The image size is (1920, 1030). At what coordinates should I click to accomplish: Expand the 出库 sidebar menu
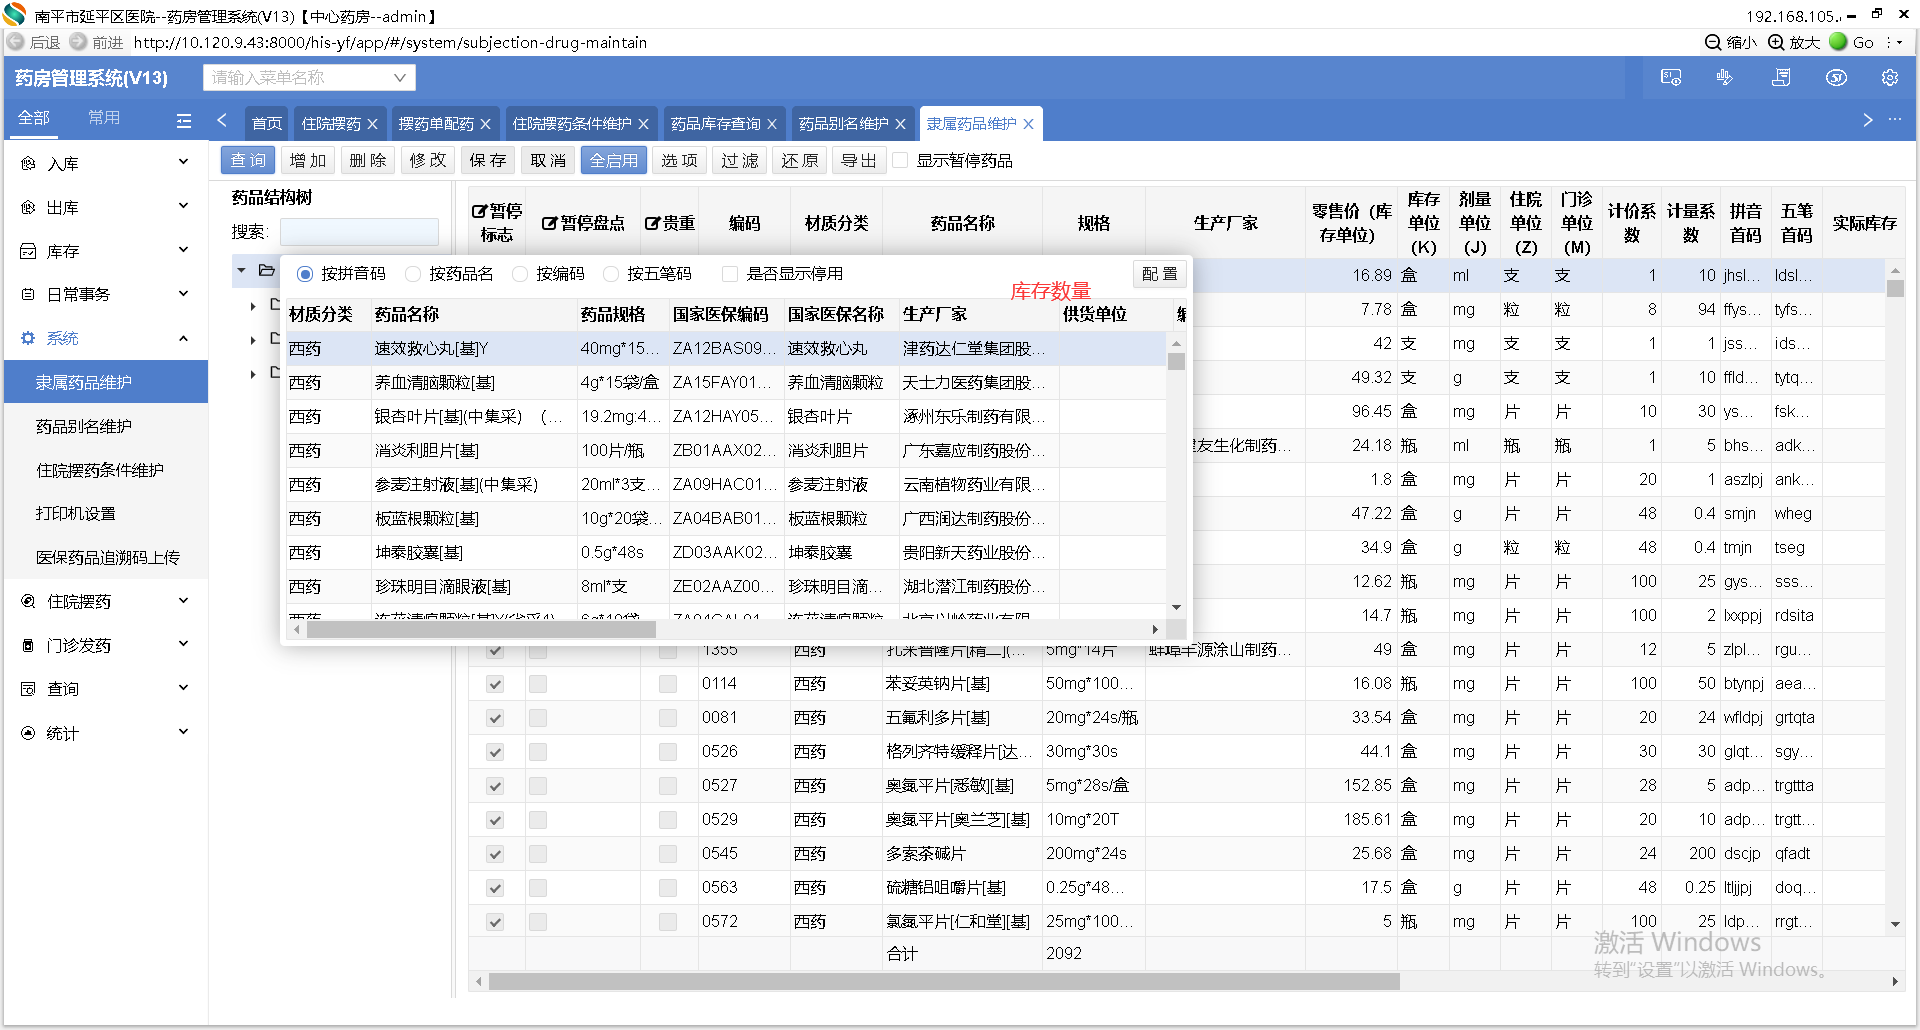183,206
